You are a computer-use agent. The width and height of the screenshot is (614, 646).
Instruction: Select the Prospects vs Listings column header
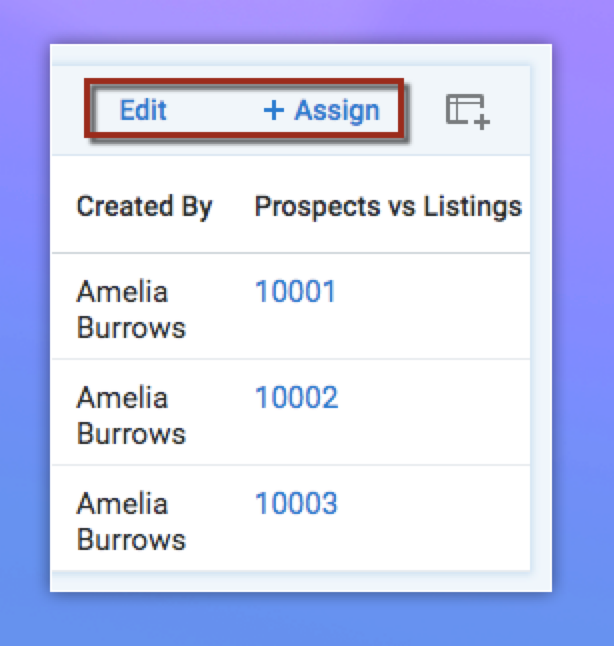coord(388,207)
